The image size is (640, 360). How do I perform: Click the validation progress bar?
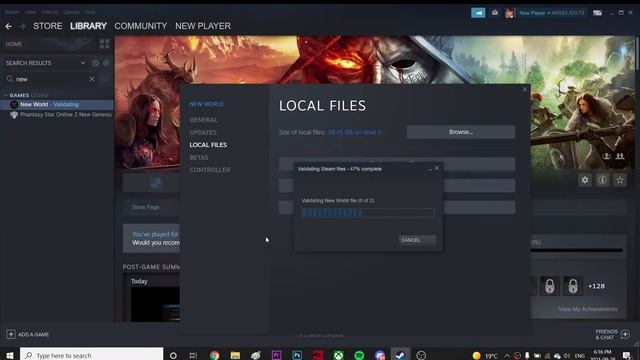[368, 213]
